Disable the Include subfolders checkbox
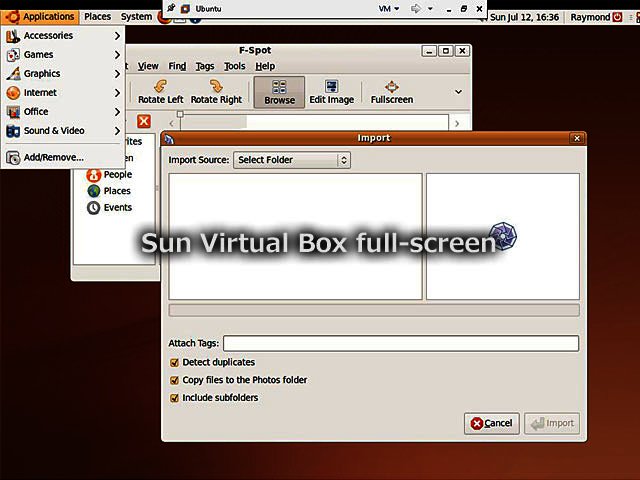 point(175,398)
